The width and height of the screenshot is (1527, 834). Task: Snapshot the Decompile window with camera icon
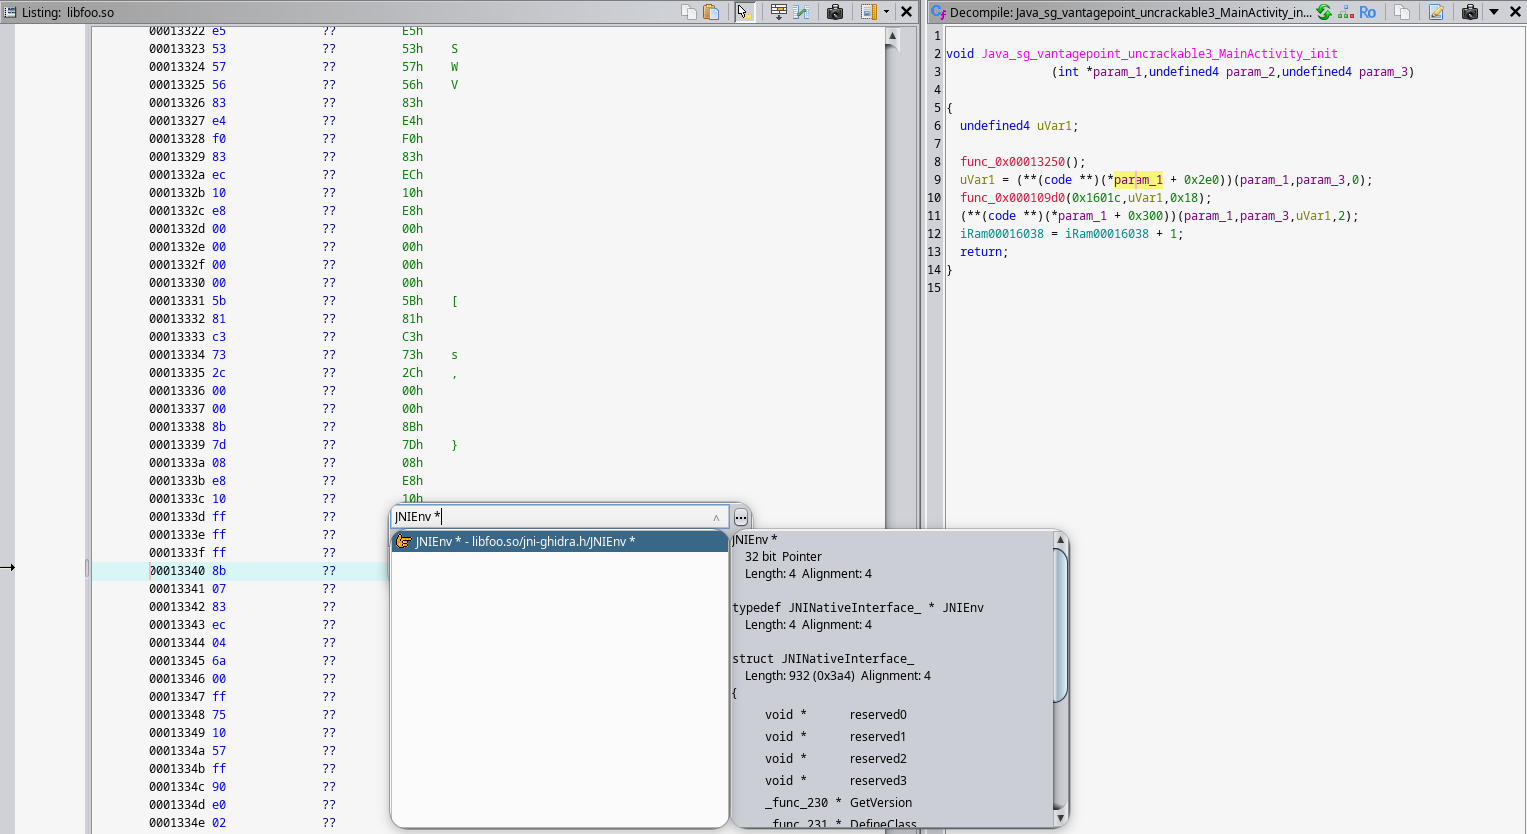pos(1470,12)
